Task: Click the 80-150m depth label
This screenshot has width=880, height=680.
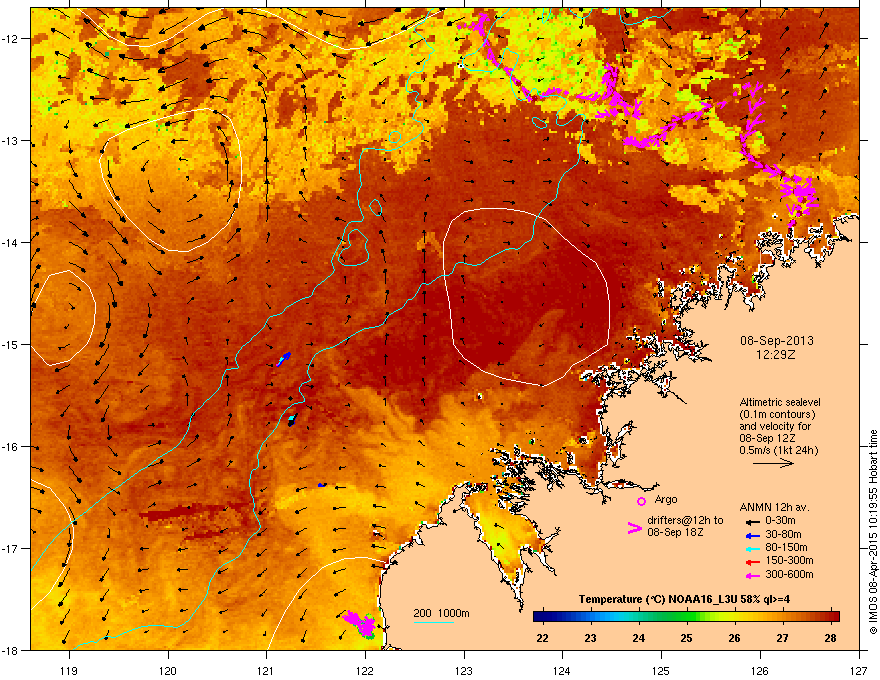Action: click(x=786, y=548)
